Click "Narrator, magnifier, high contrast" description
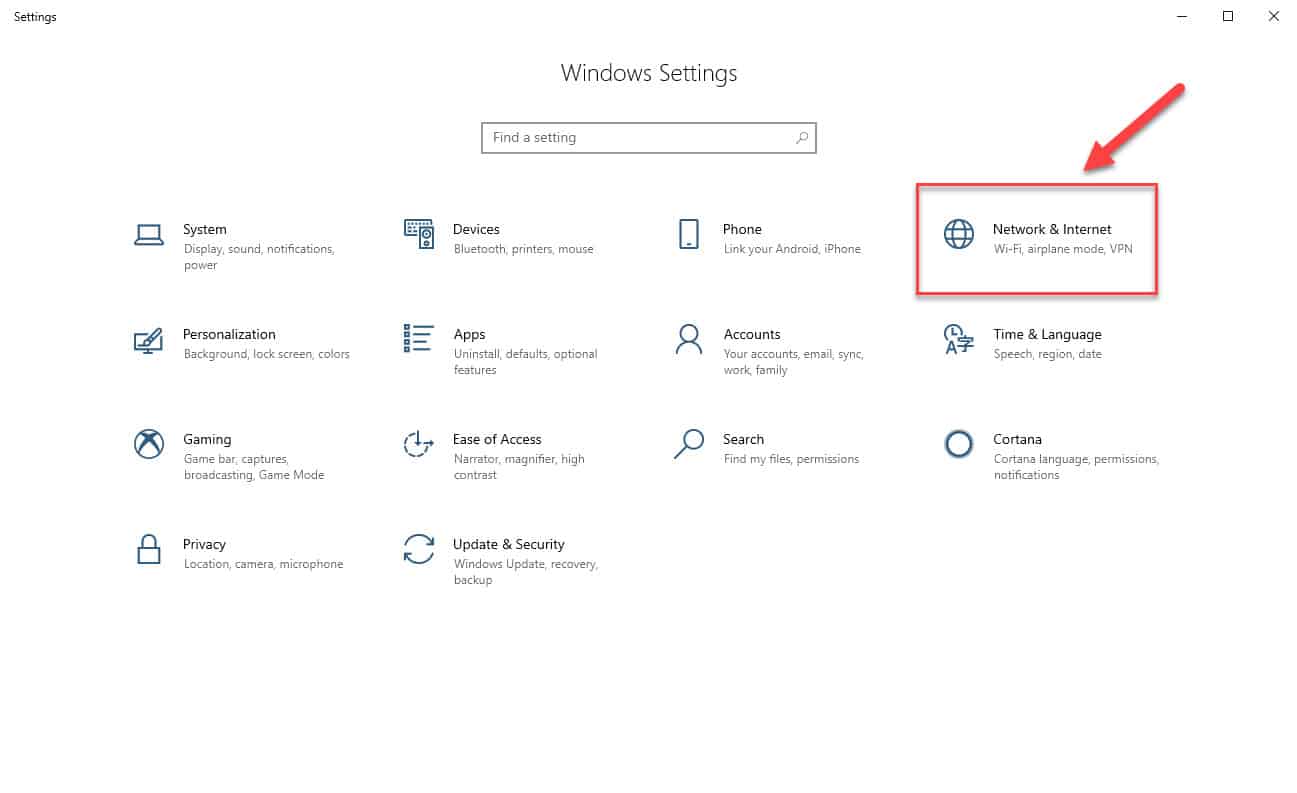This screenshot has height=793, width=1297. [519, 467]
